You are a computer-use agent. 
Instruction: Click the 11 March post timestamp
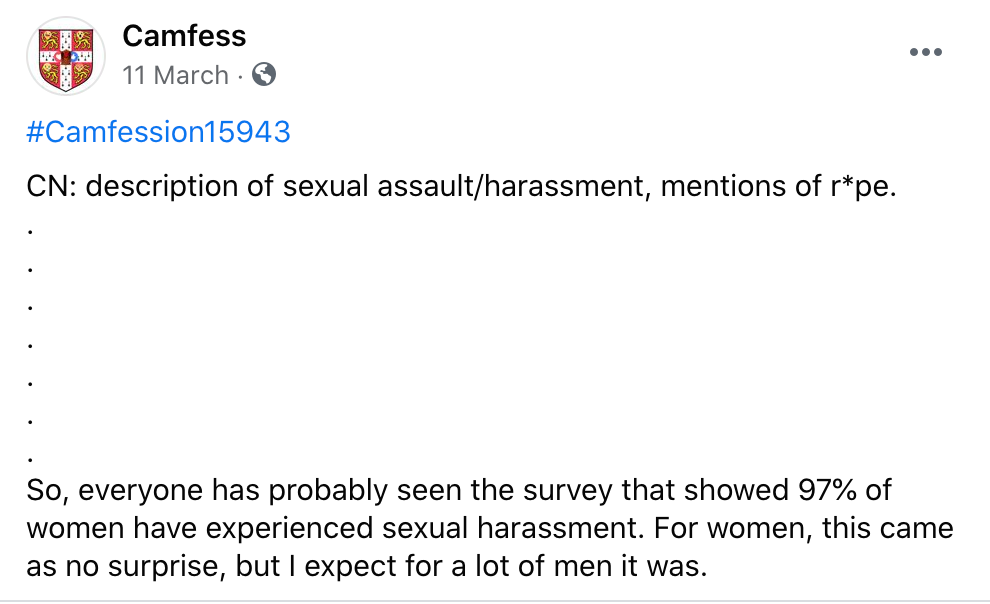(x=175, y=75)
